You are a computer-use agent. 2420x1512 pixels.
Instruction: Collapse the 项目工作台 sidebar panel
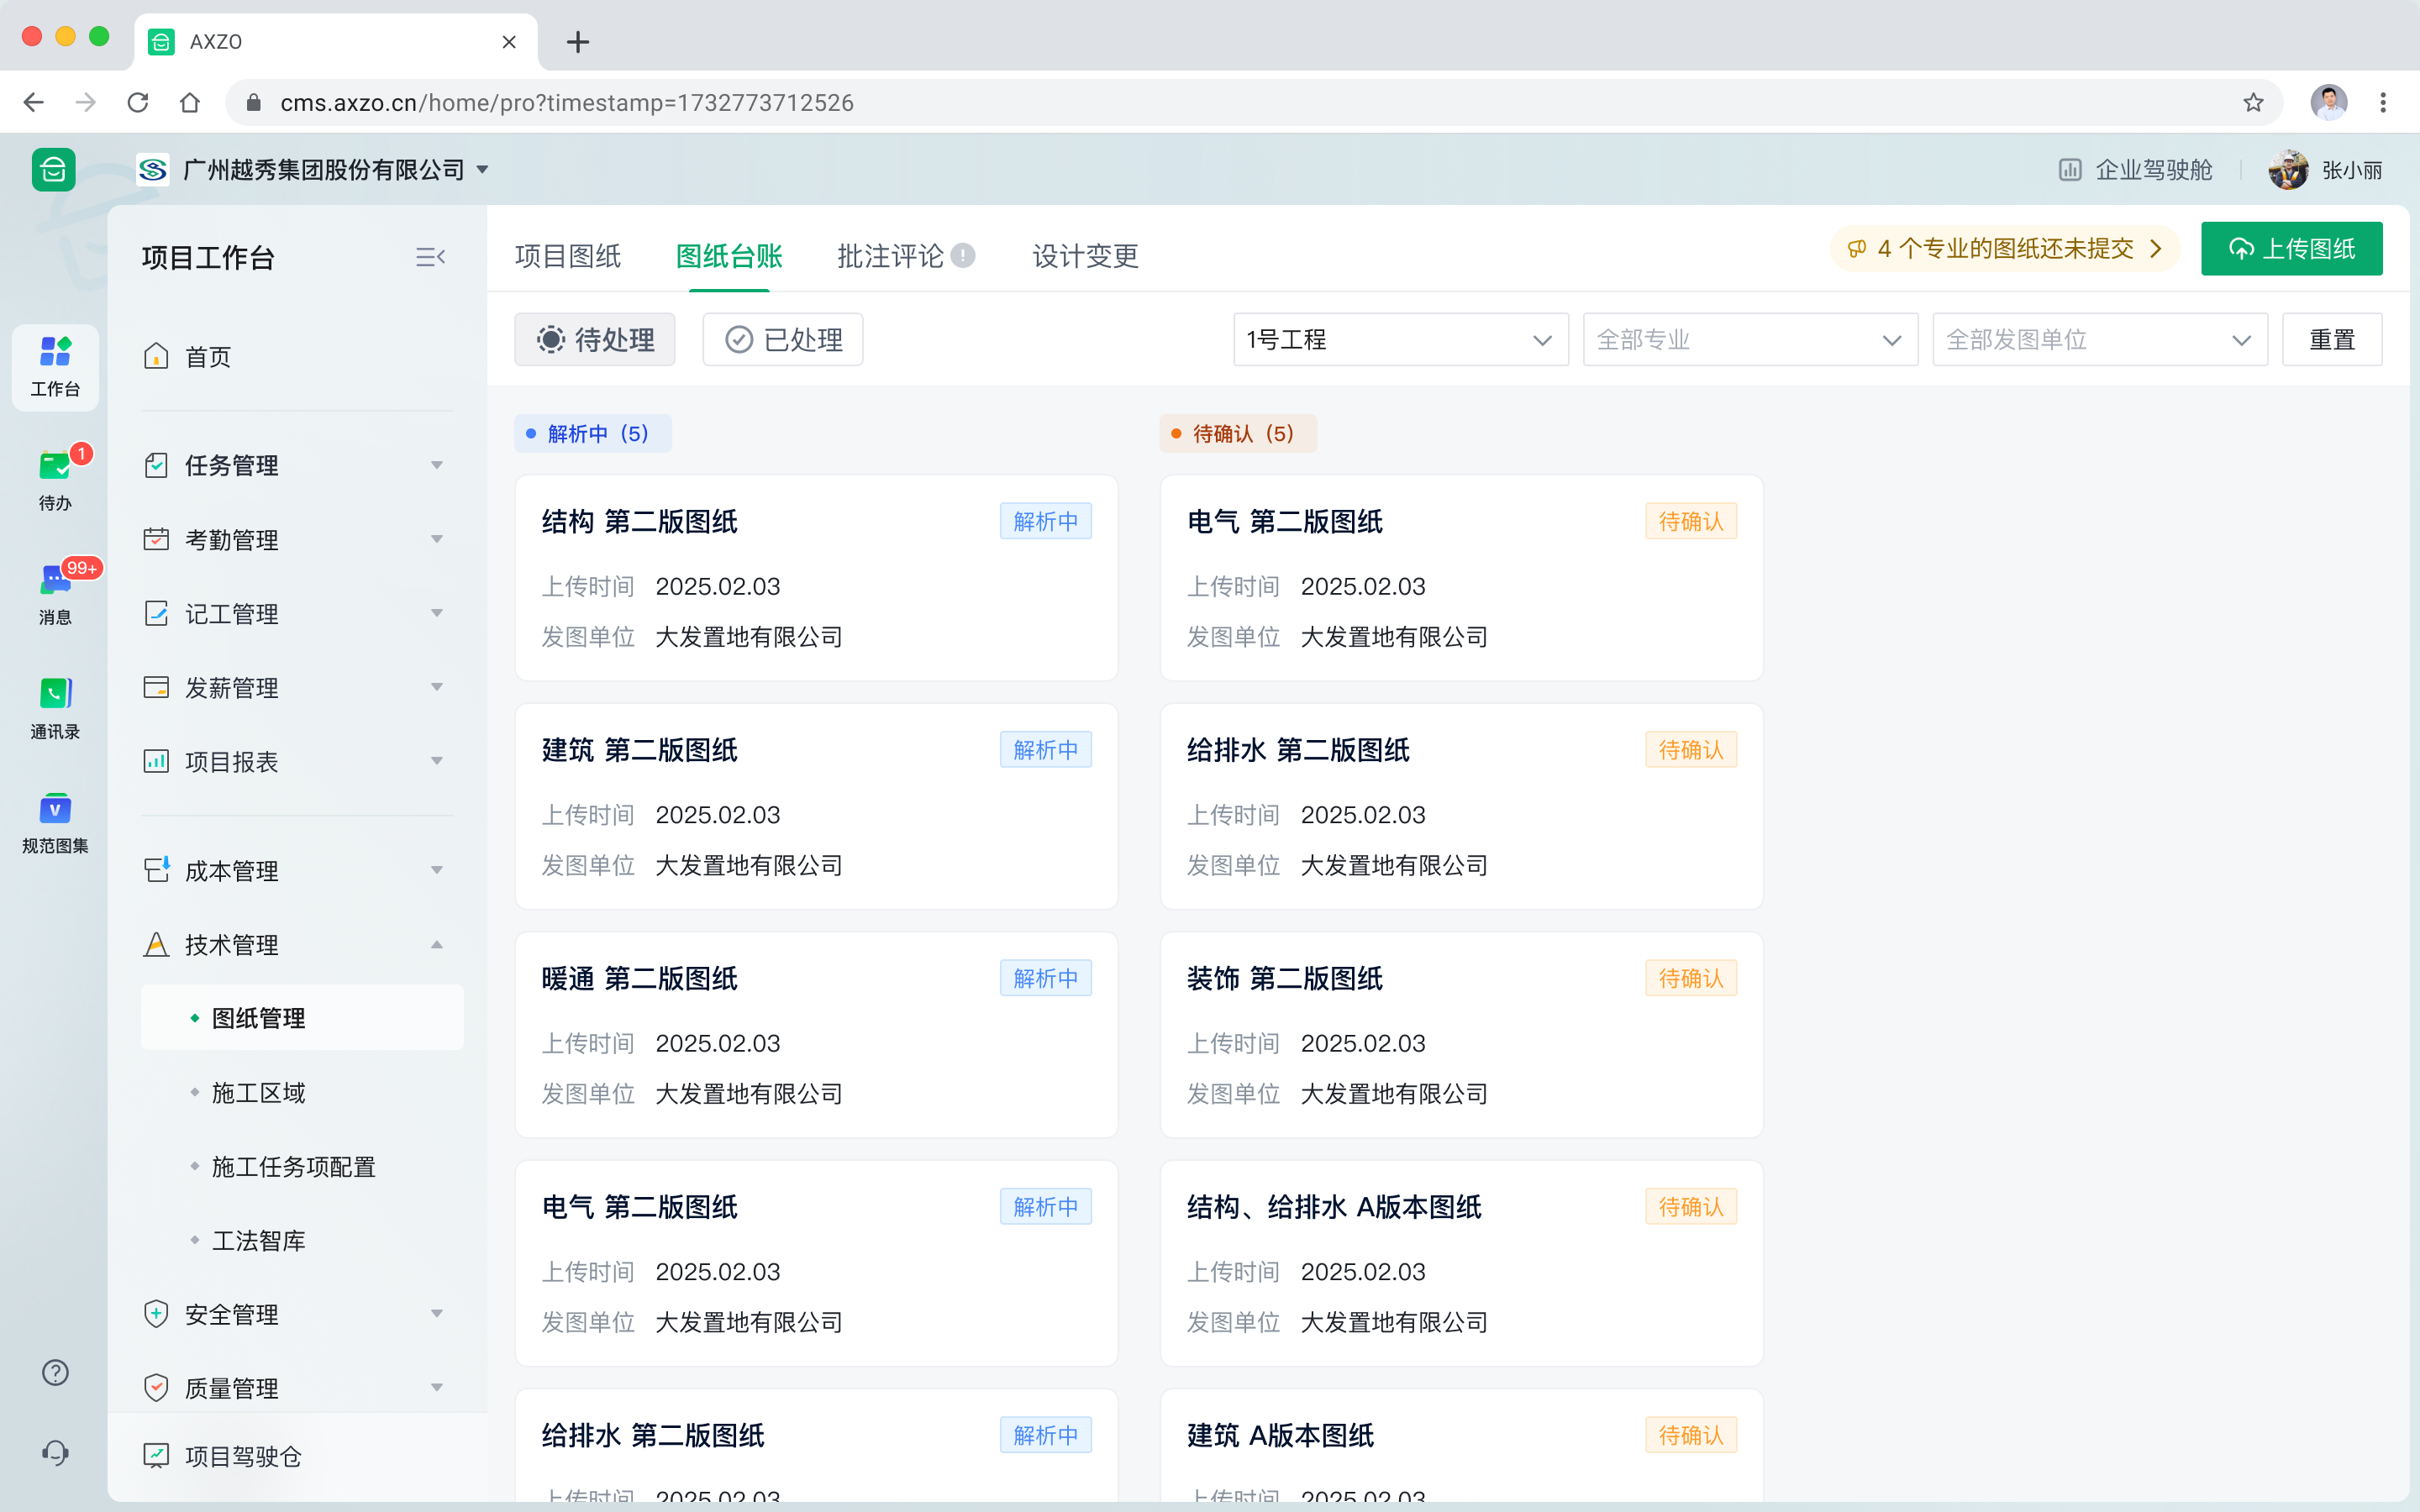[x=431, y=257]
